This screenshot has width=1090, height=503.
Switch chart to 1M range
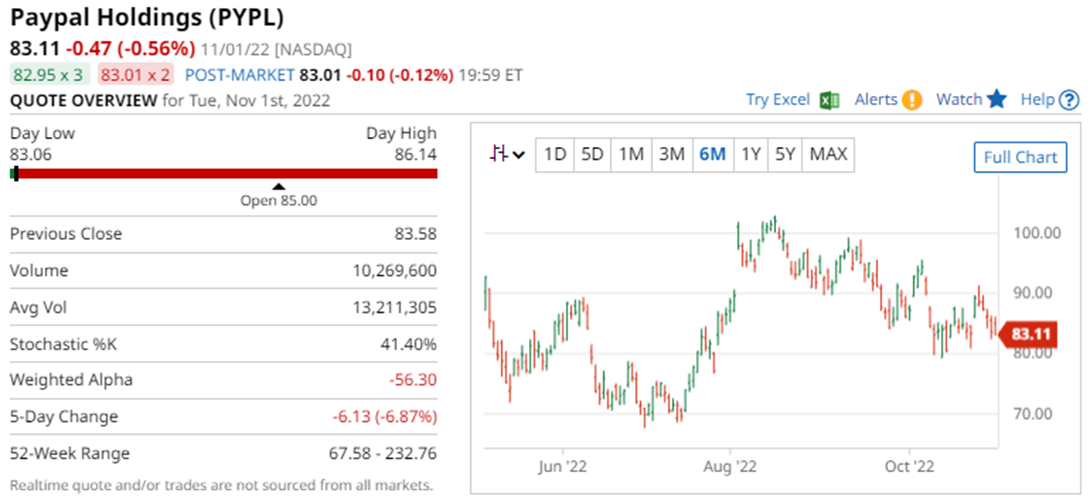[x=631, y=154]
